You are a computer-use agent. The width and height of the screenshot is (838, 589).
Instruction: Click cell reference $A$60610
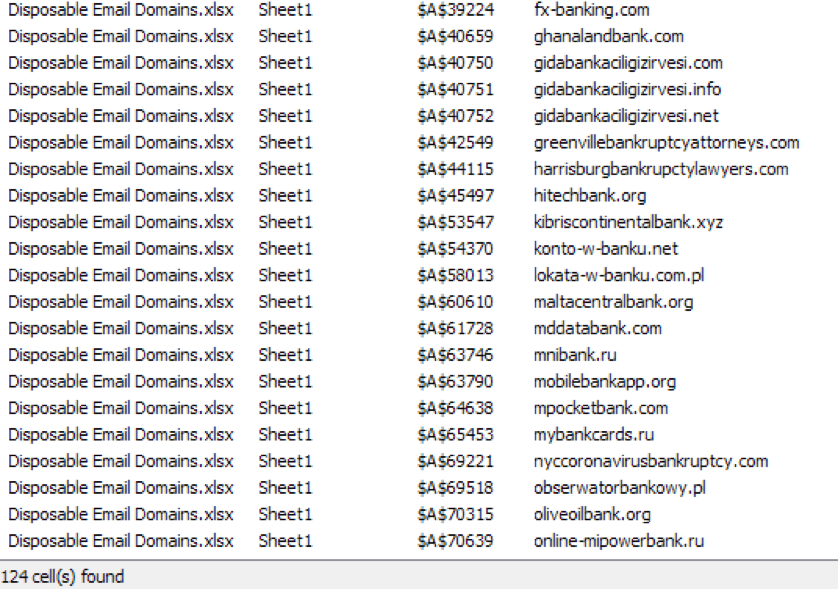[x=455, y=302]
